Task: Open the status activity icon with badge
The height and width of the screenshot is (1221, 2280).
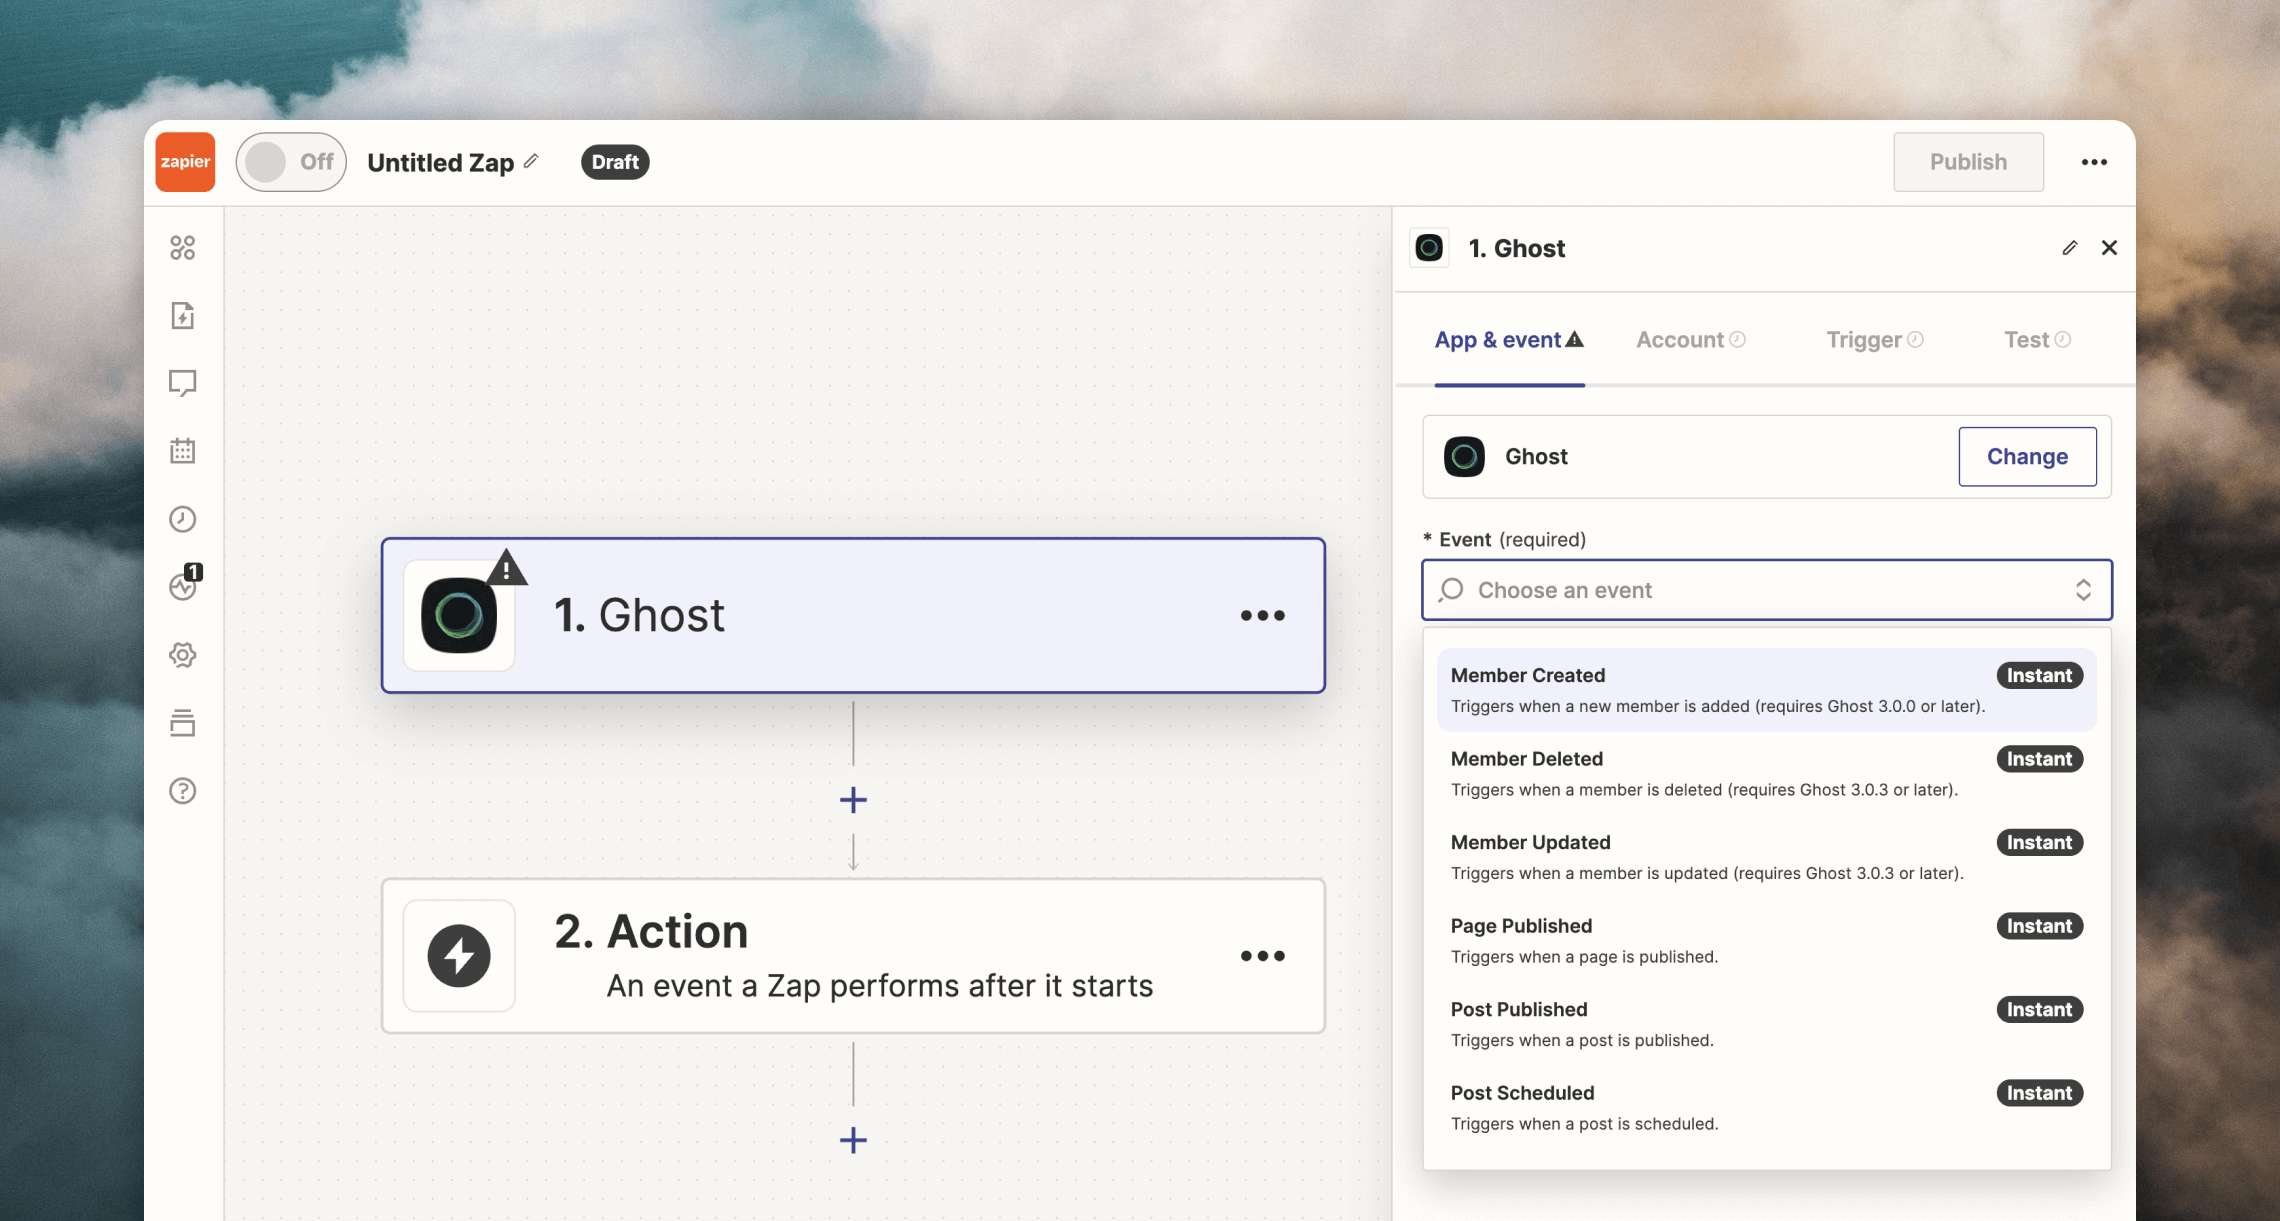Action: pos(185,583)
